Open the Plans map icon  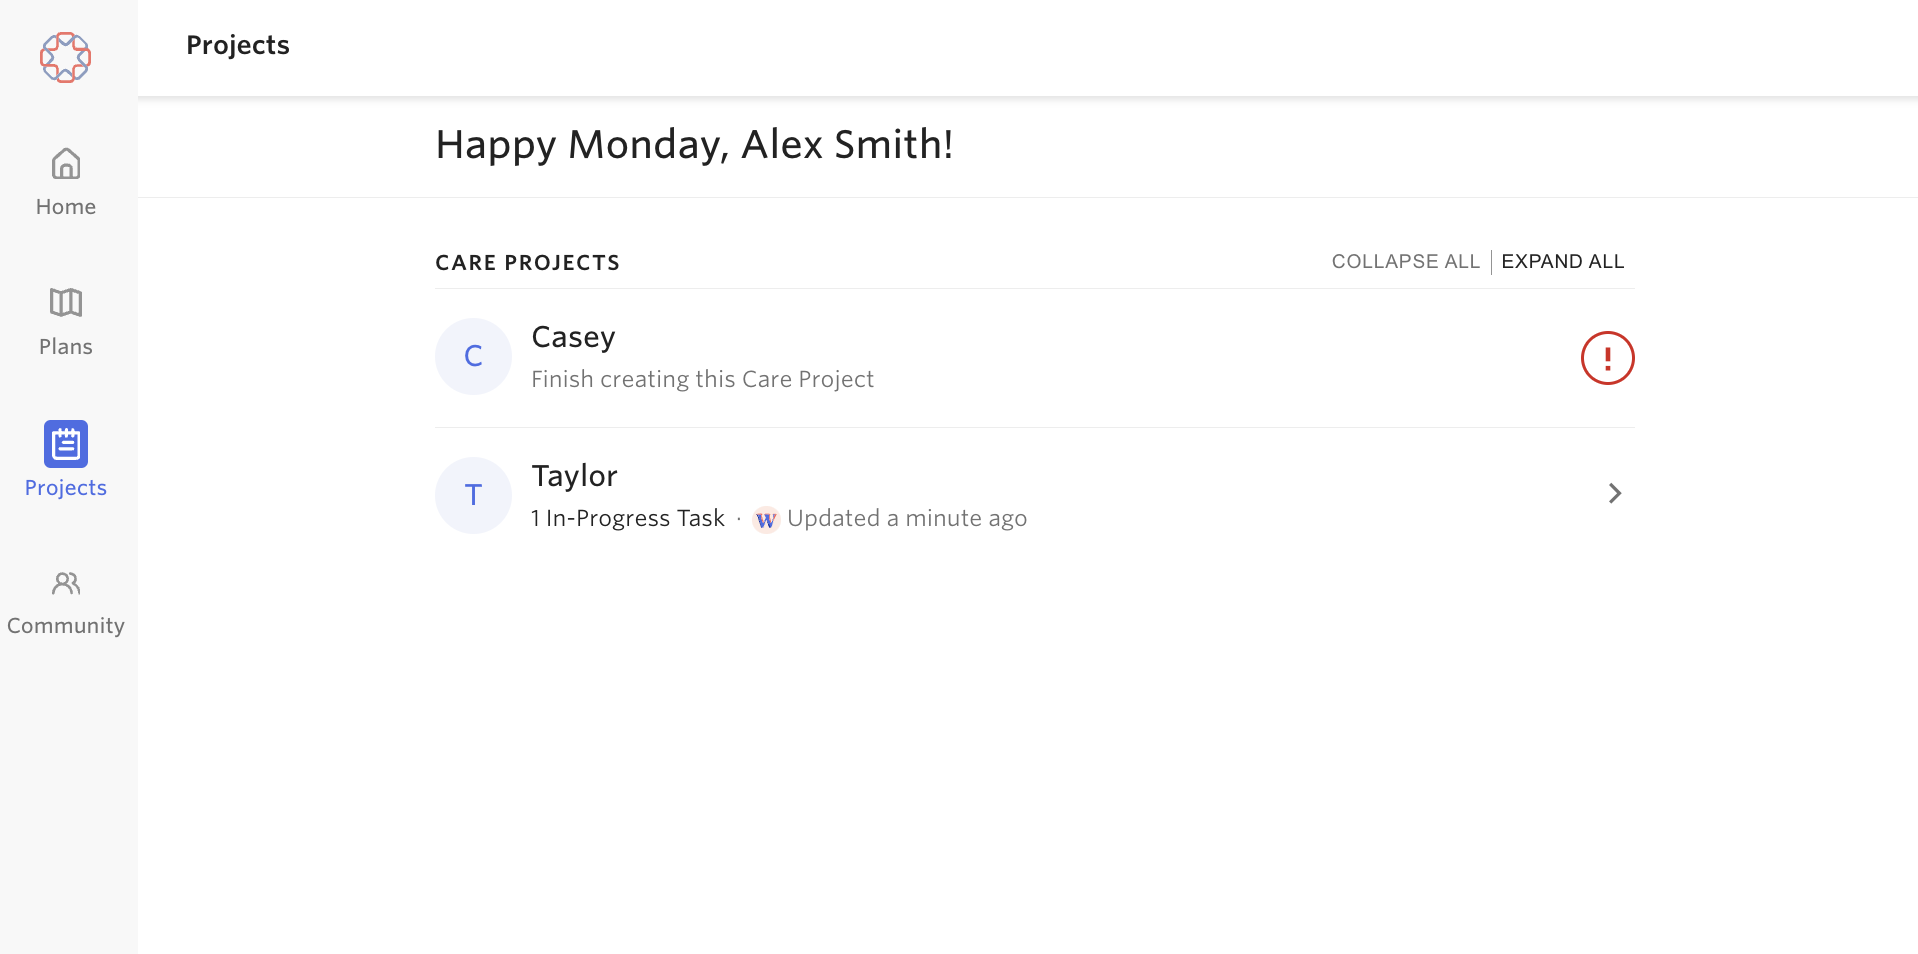[x=66, y=302]
